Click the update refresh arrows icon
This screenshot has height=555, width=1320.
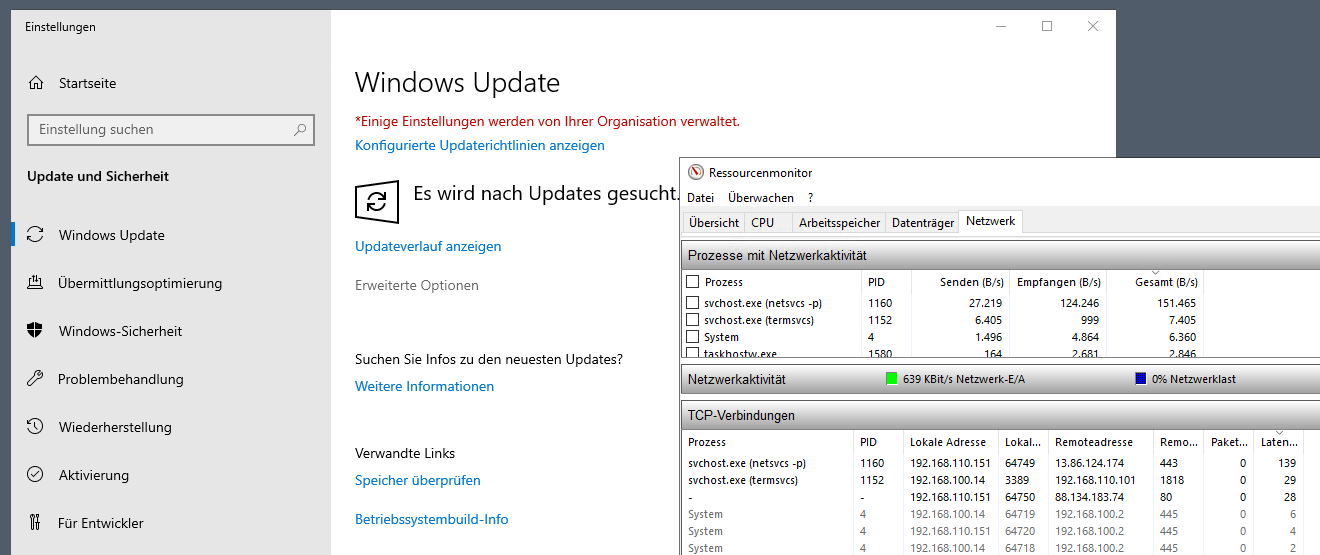pos(377,201)
